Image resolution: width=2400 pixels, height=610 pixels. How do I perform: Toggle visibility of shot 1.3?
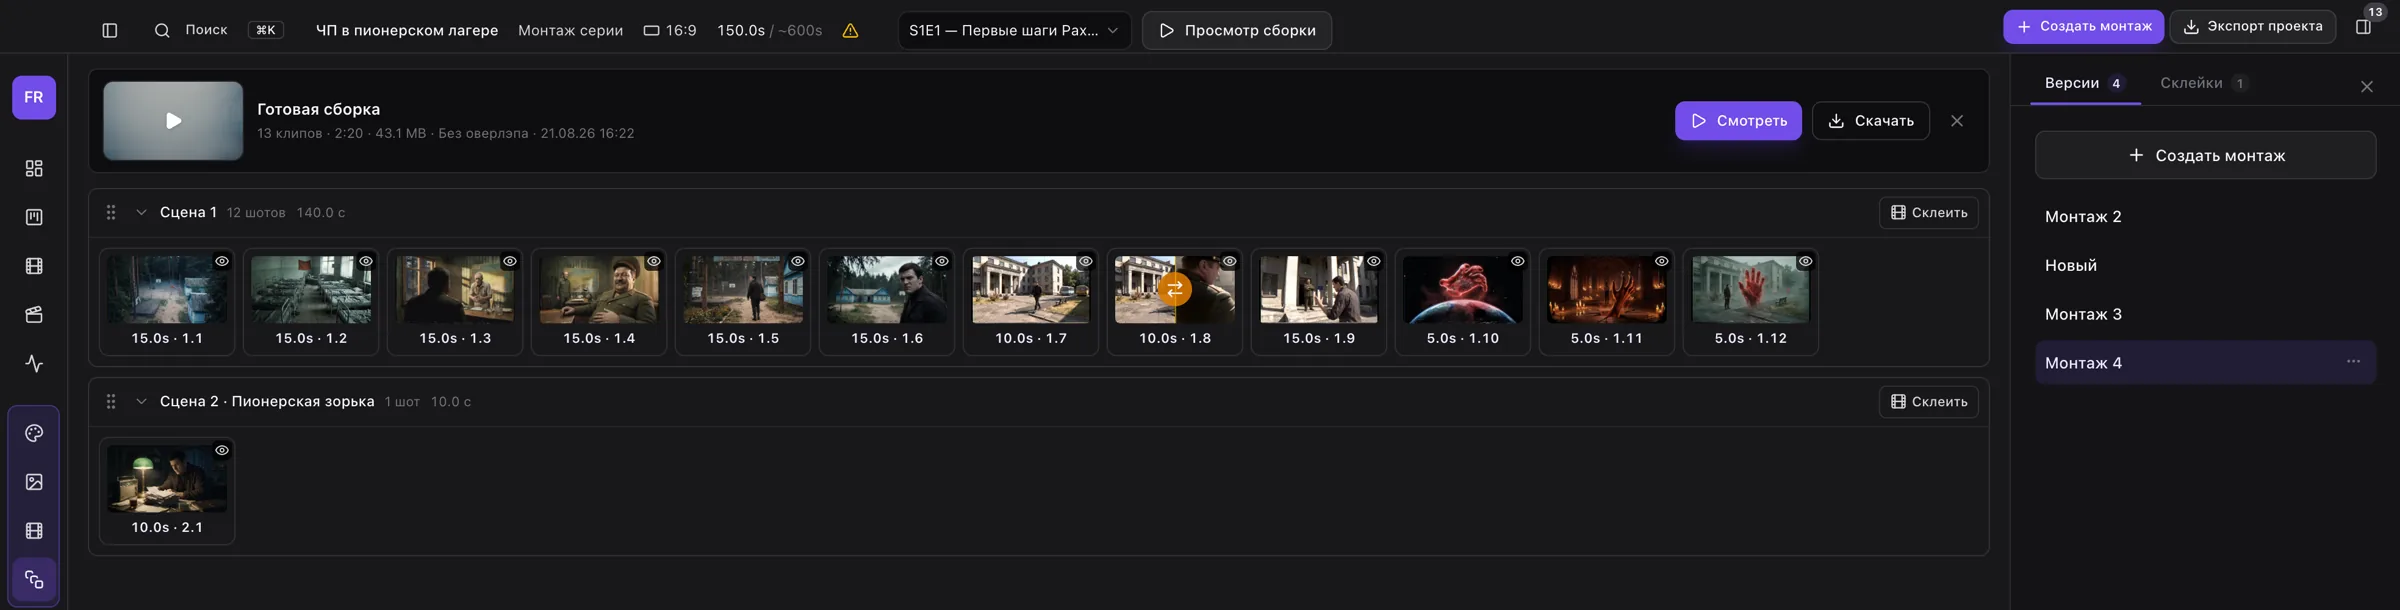pos(510,261)
